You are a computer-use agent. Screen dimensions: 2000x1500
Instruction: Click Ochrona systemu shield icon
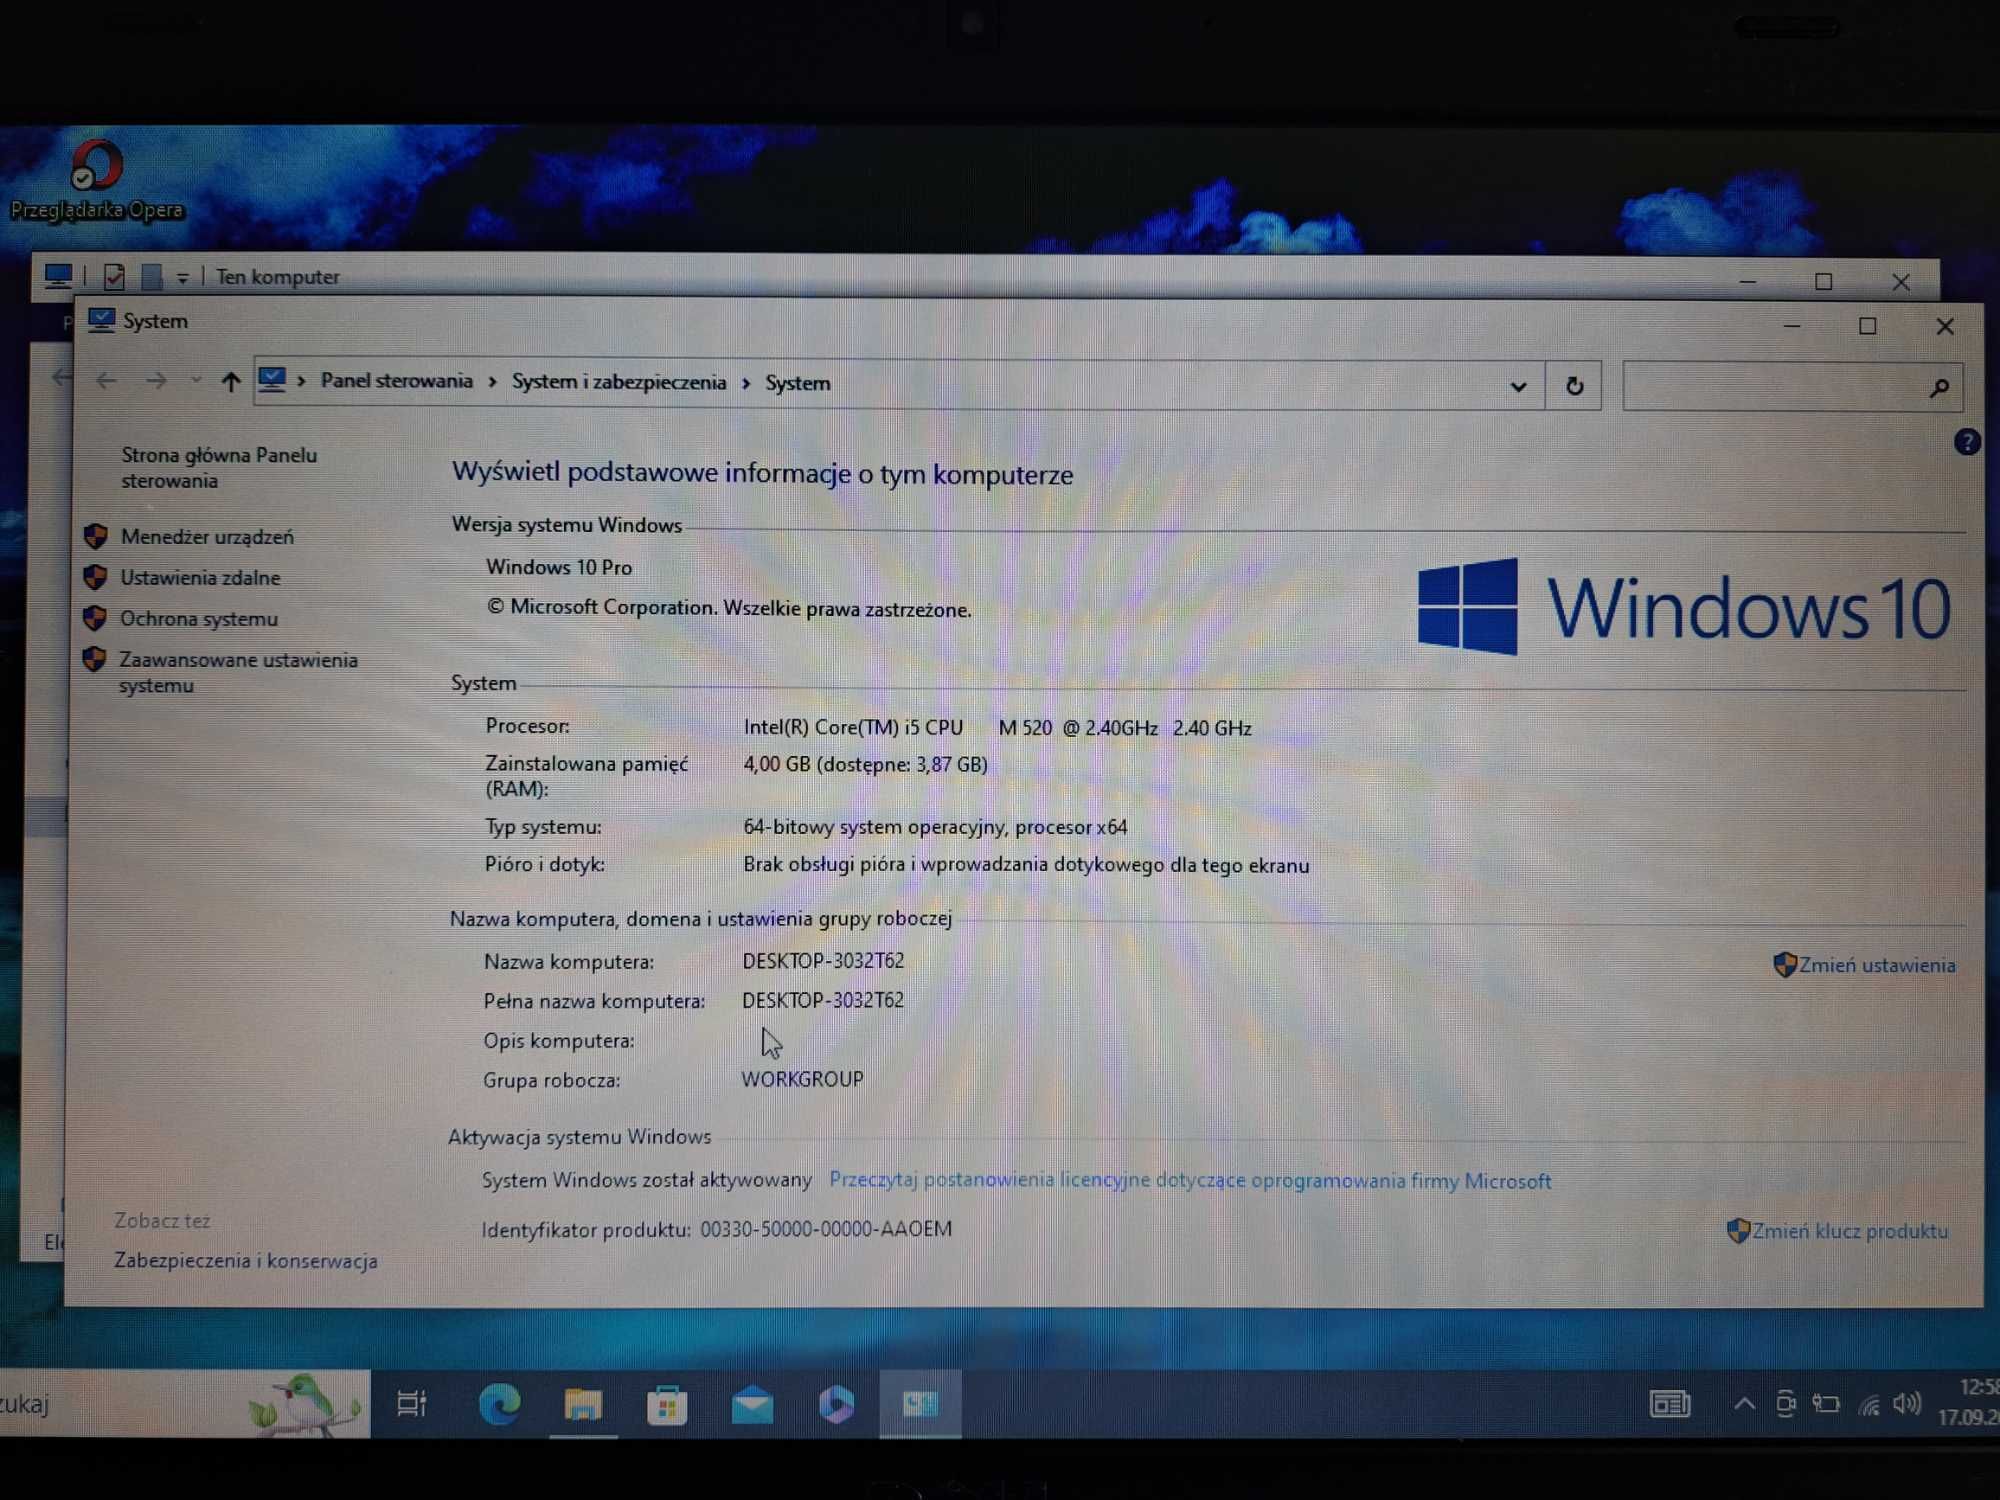(95, 618)
